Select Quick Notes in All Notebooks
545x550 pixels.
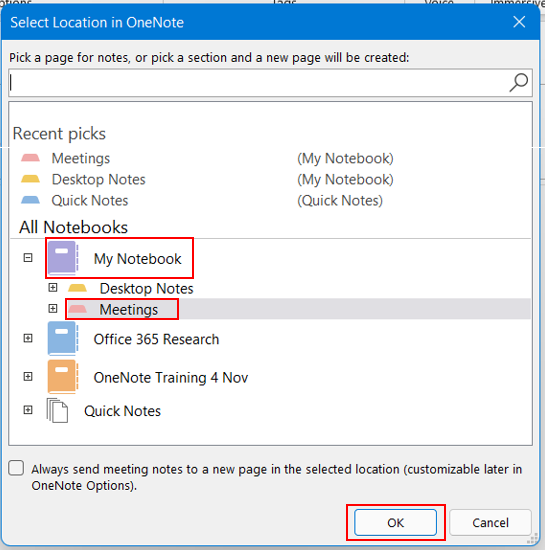point(122,411)
